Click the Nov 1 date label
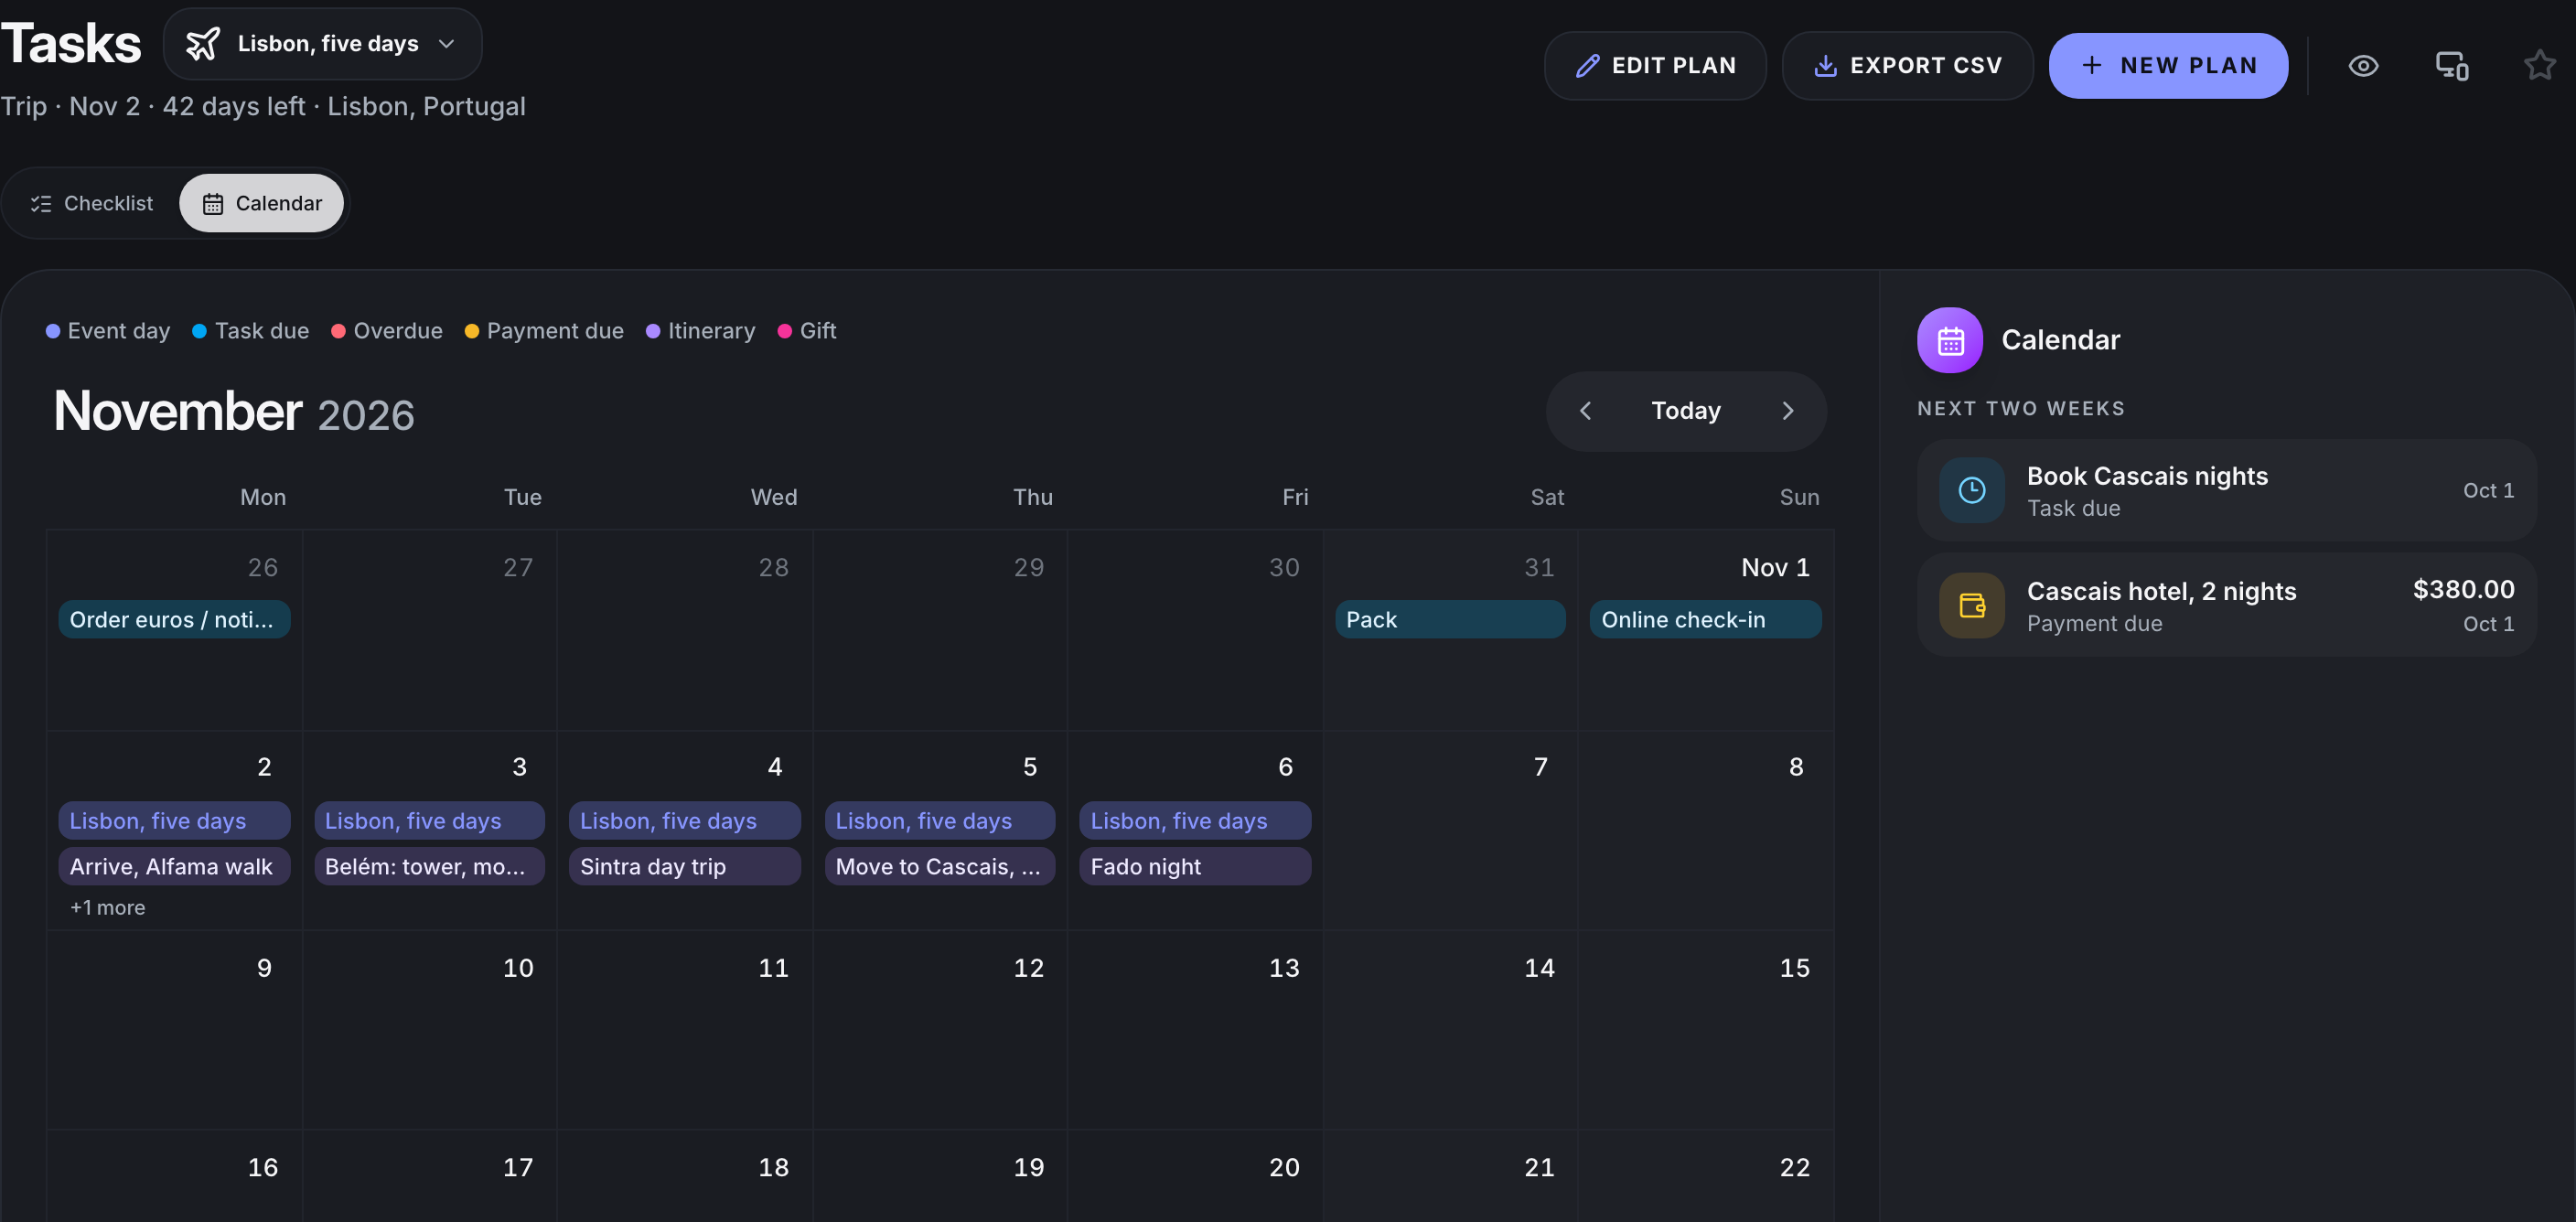 [x=1775, y=567]
